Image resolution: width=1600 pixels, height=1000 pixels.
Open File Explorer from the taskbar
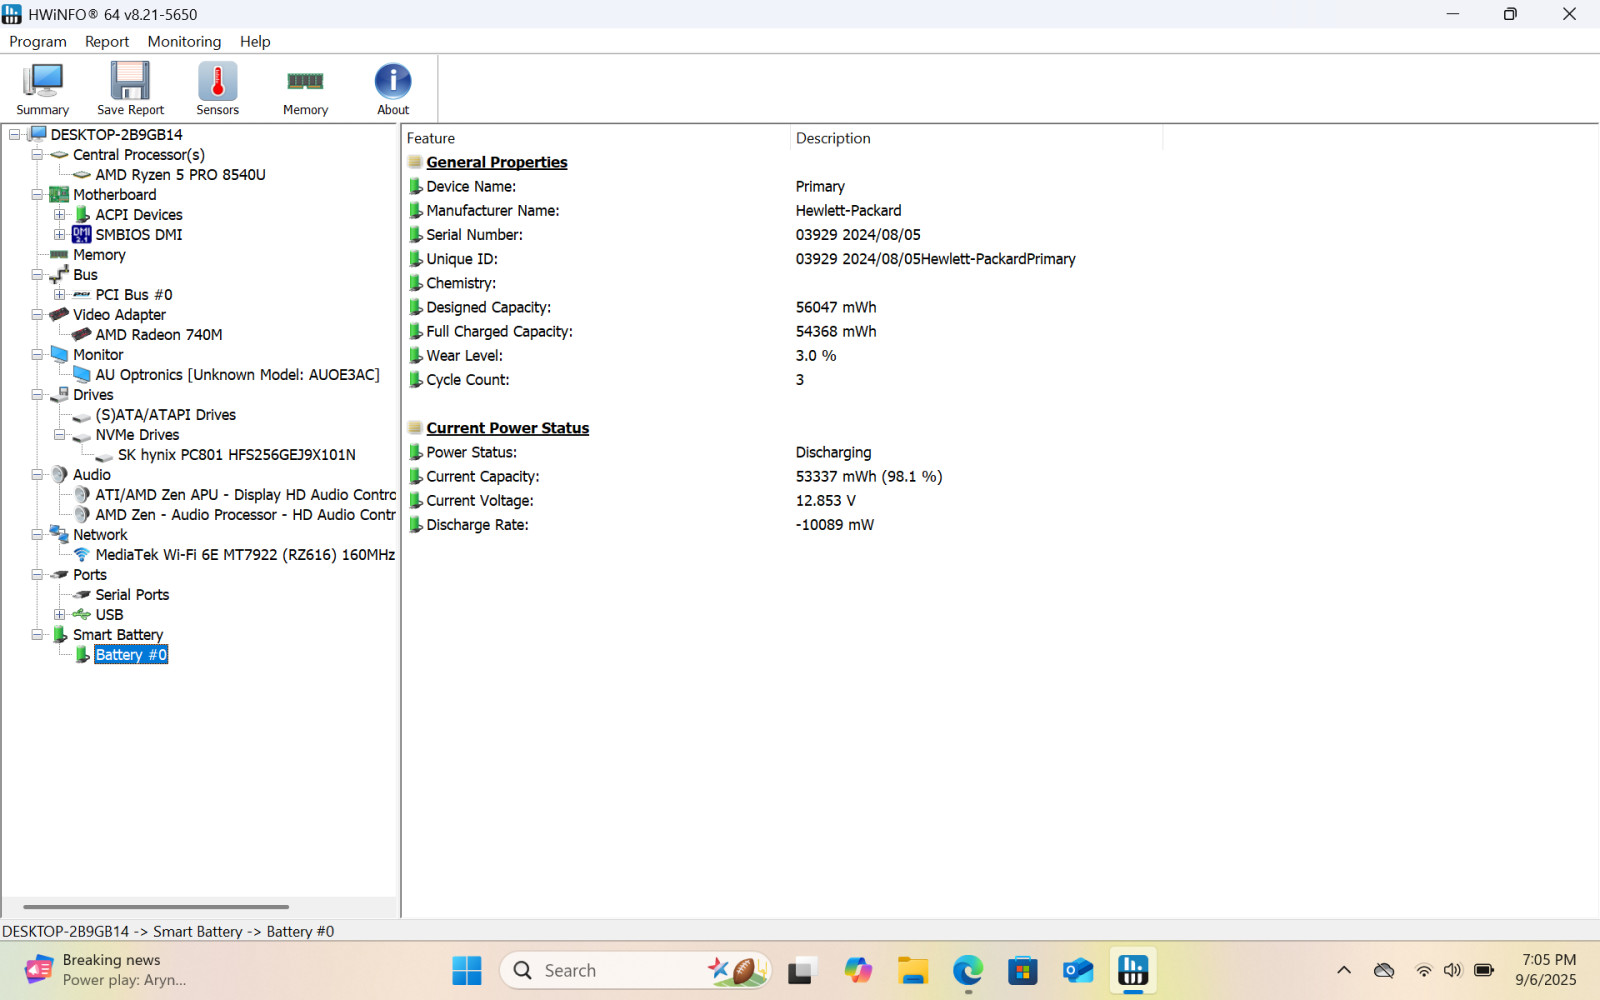point(912,970)
